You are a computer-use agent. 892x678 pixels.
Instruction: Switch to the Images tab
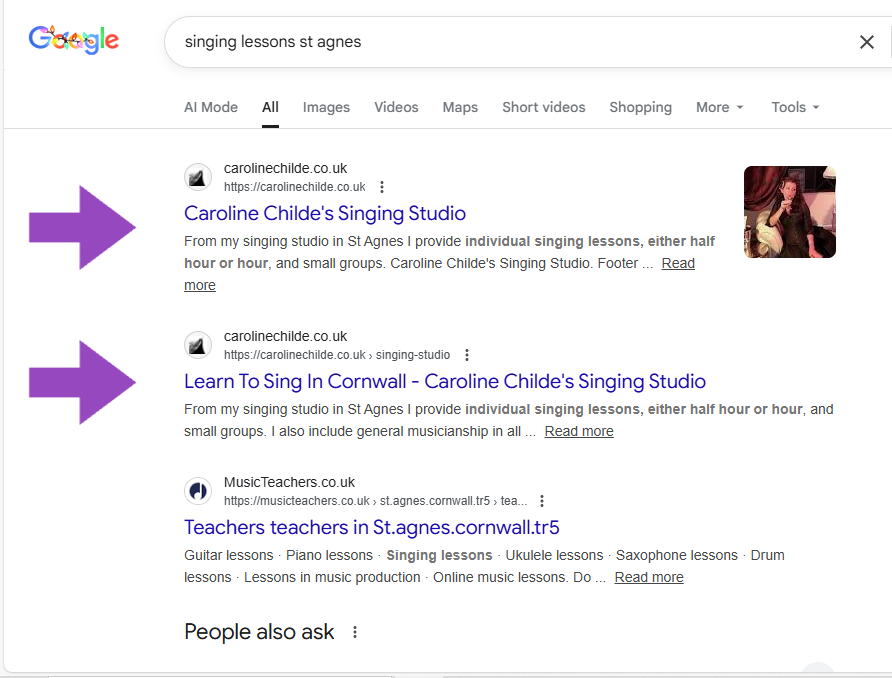coord(326,107)
